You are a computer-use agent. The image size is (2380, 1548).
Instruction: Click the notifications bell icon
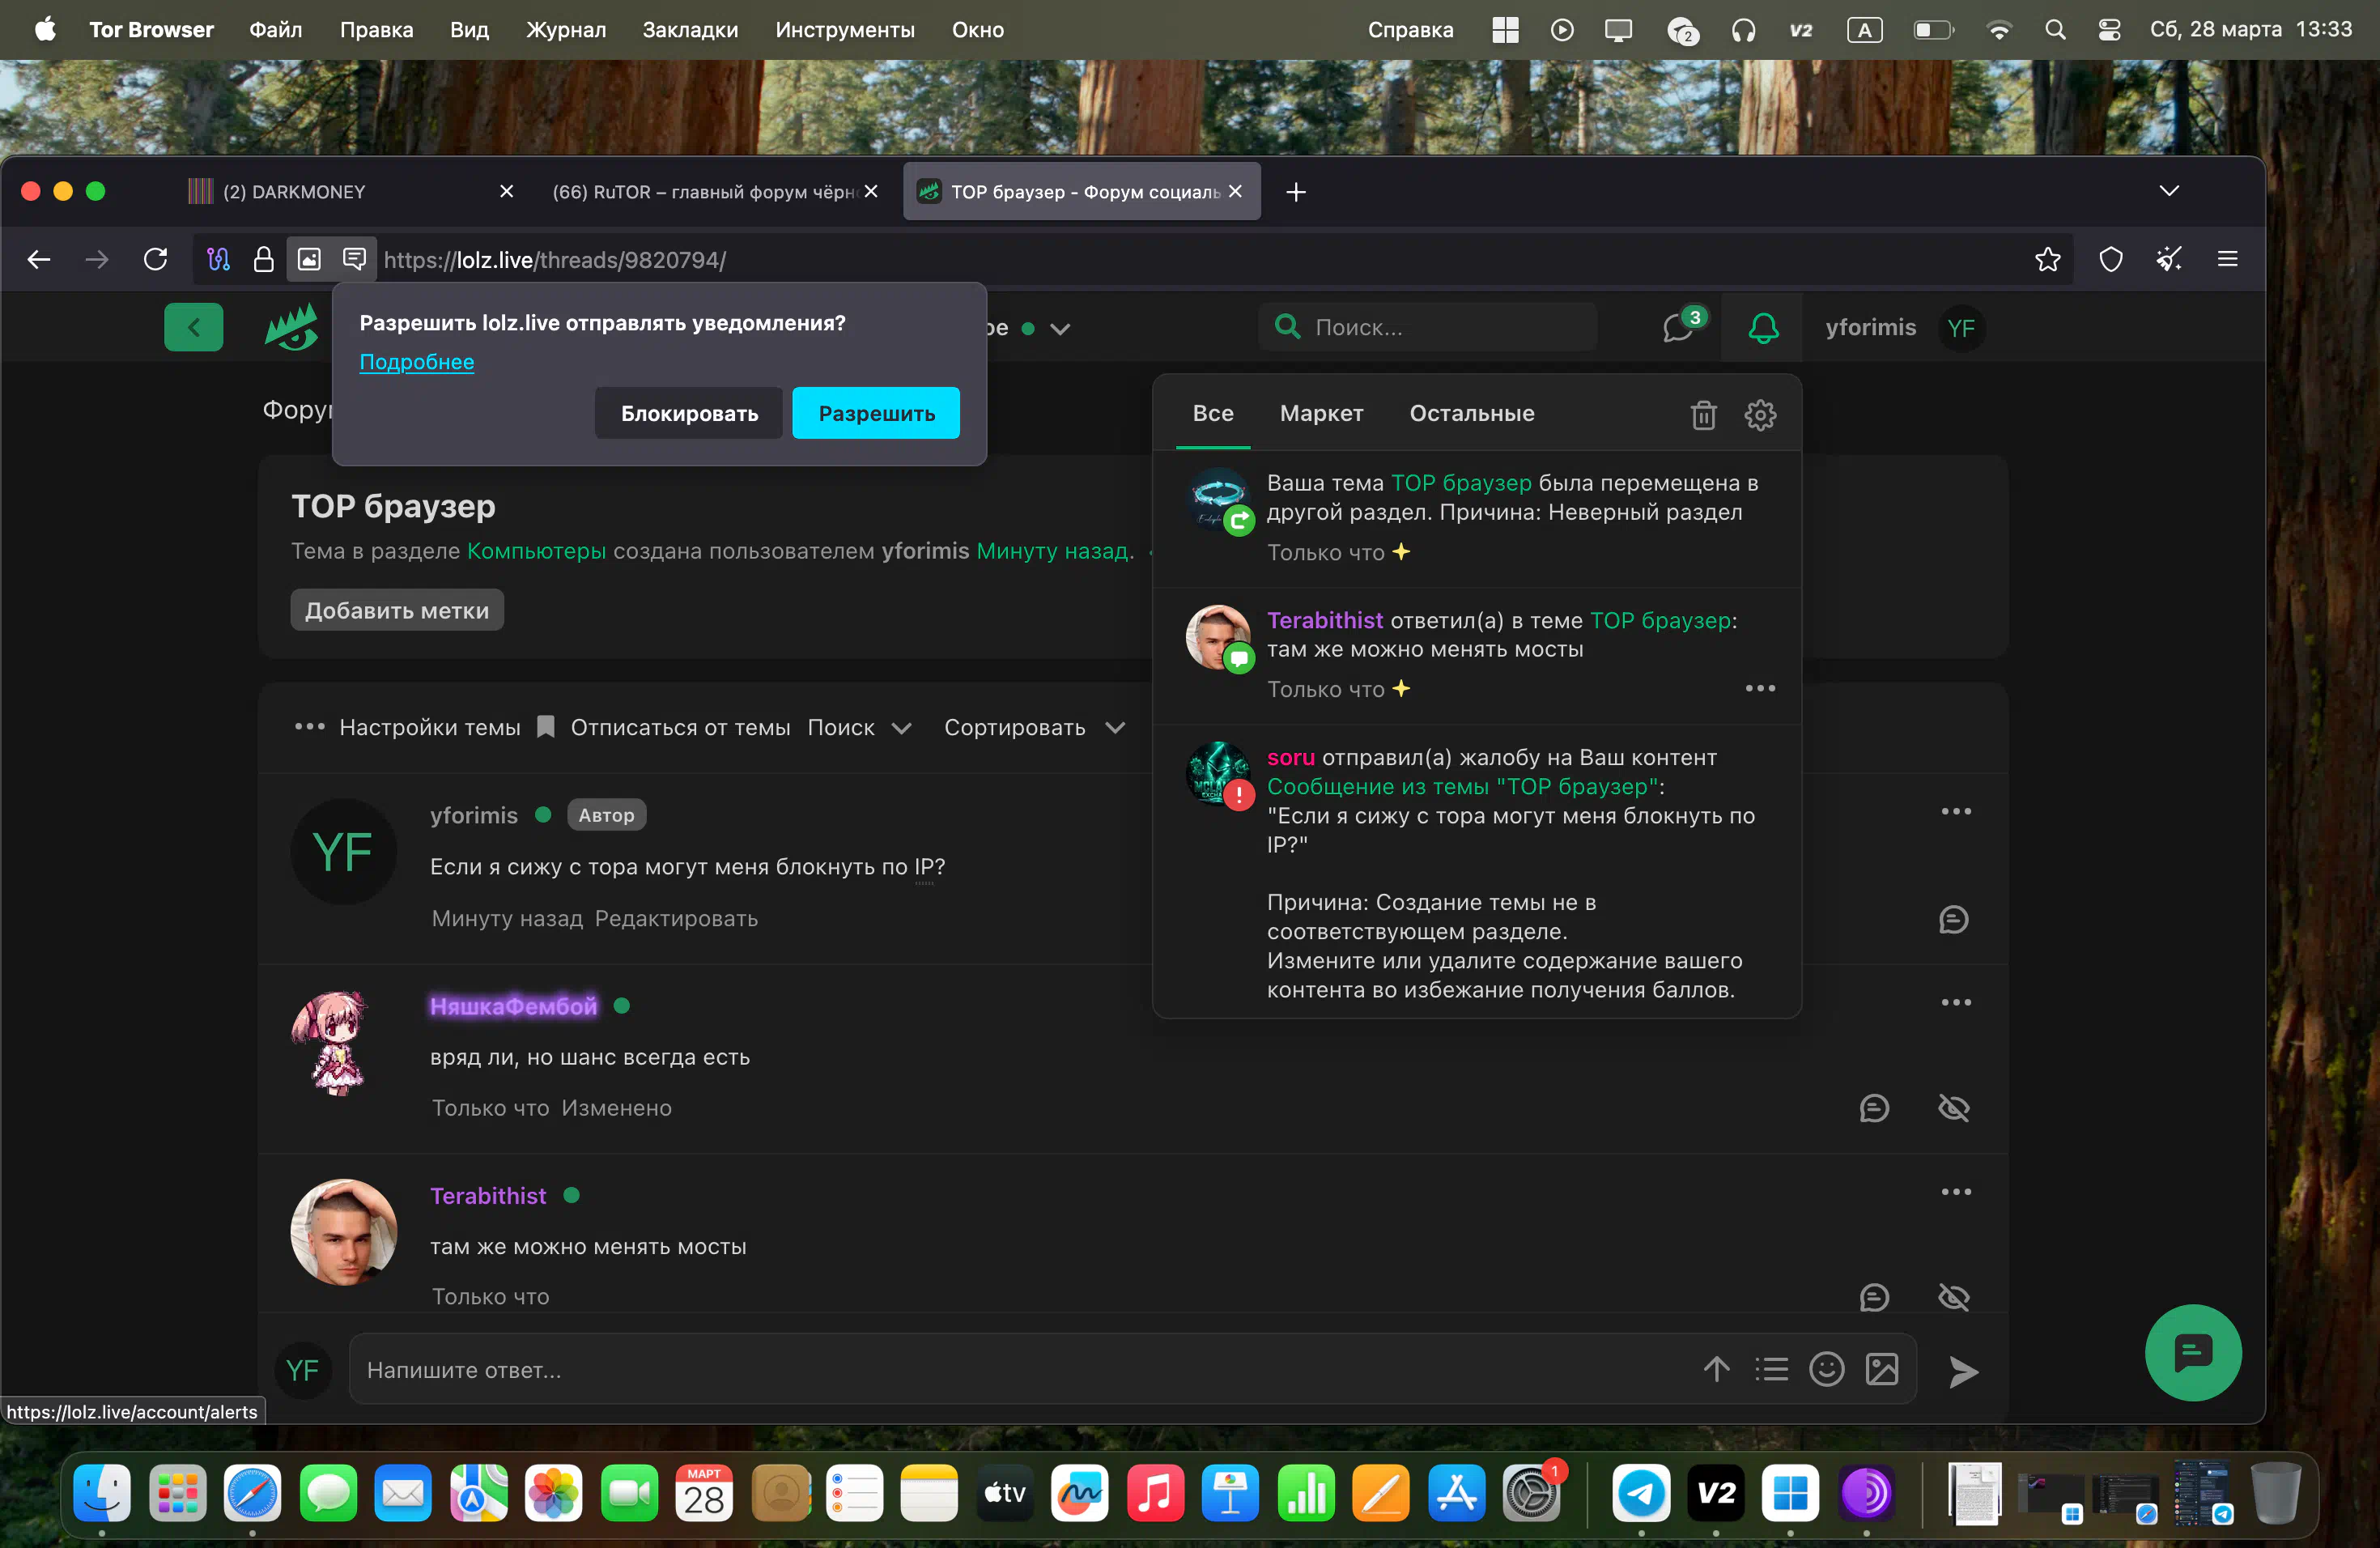[x=1763, y=328]
